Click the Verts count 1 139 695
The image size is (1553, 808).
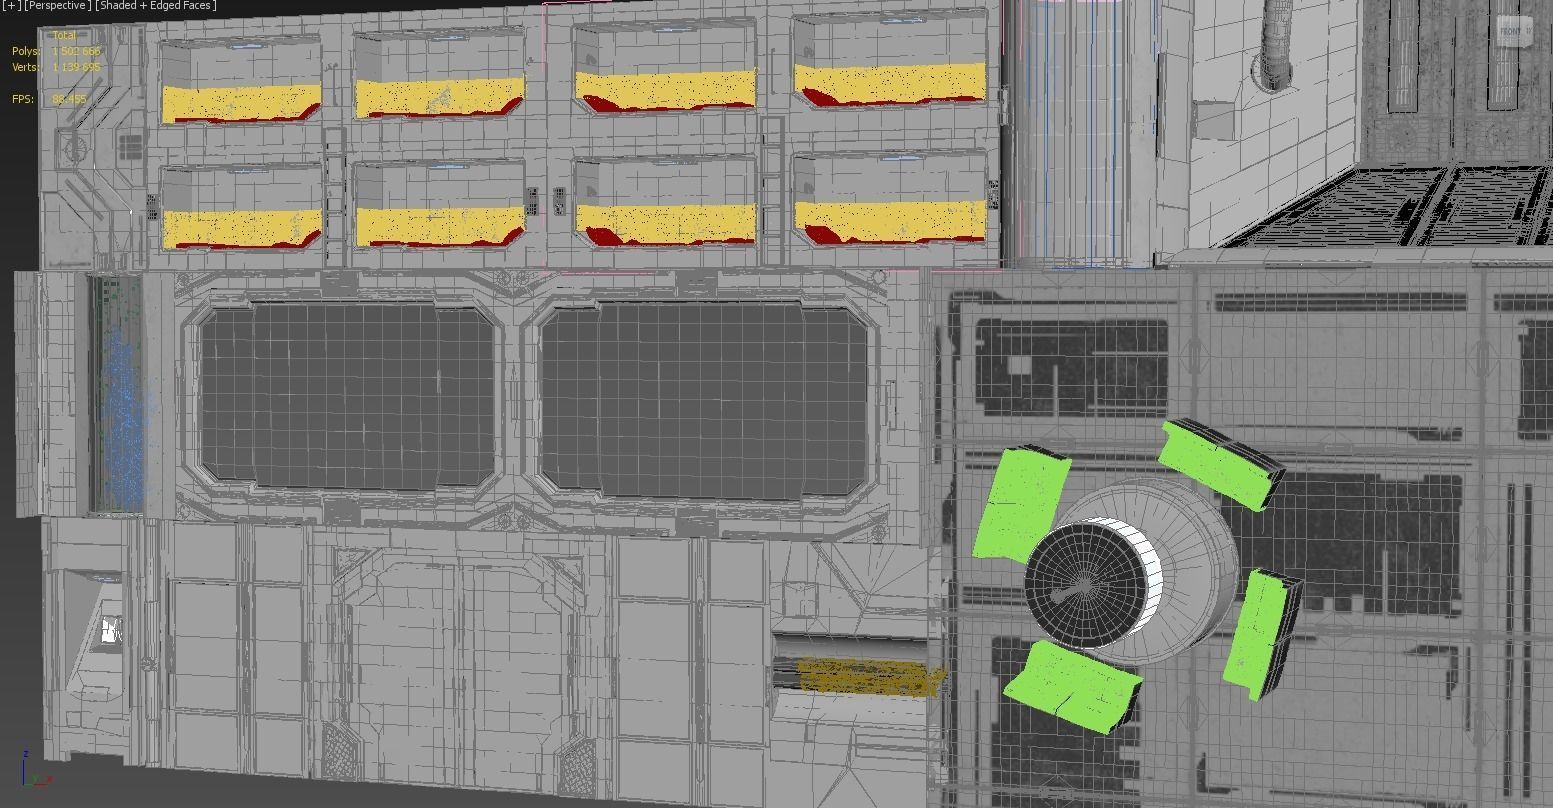[x=76, y=67]
